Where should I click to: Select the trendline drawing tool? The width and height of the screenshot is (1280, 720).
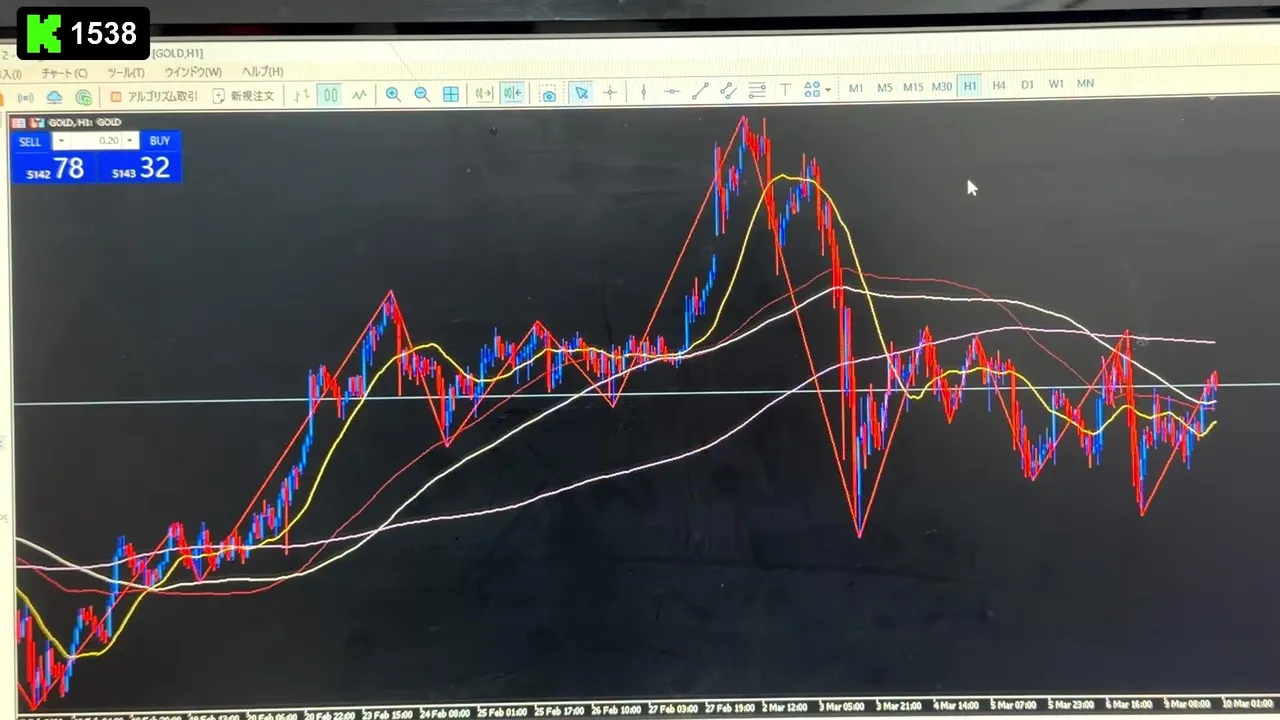700,91
